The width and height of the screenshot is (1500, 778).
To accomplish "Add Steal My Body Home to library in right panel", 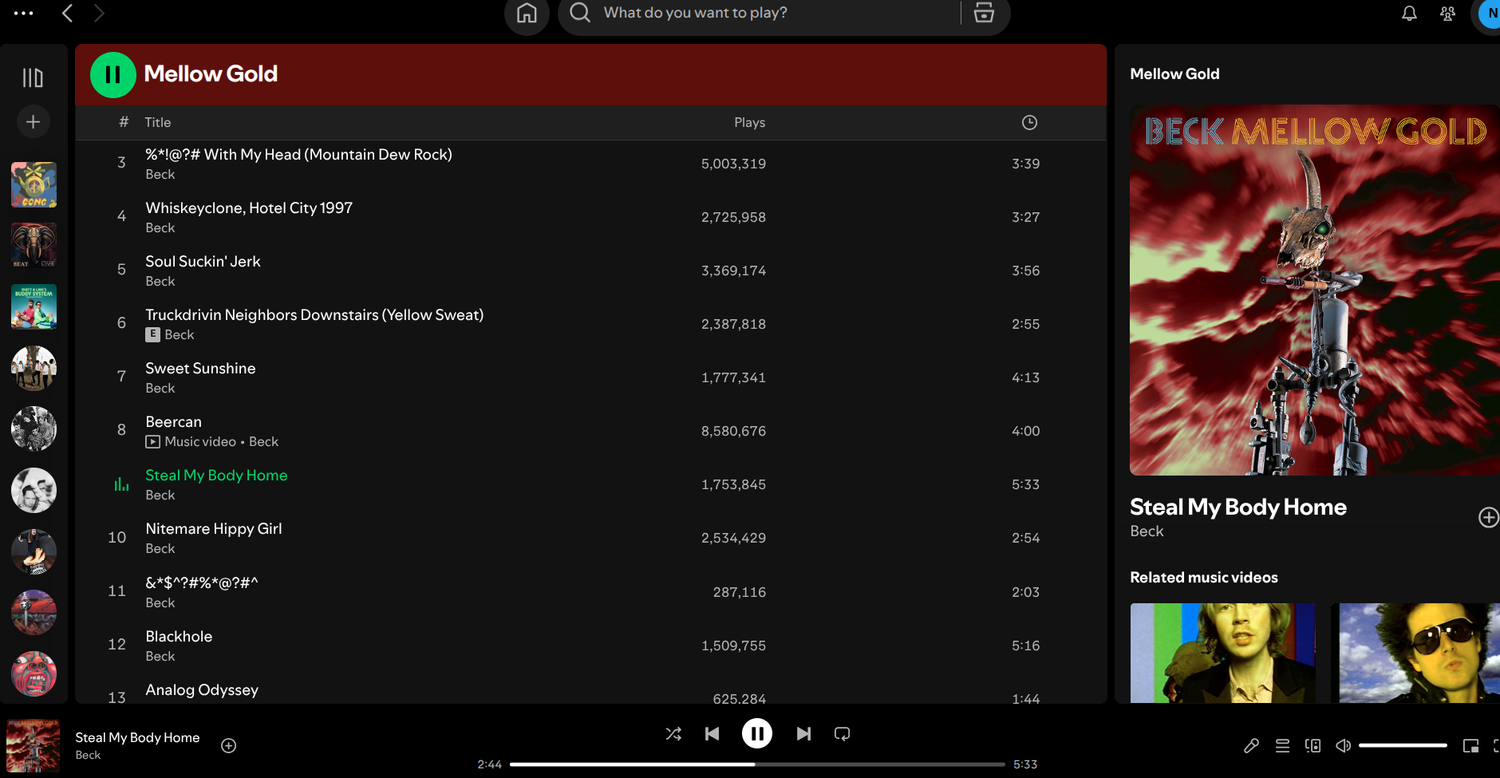I will tap(1488, 517).
